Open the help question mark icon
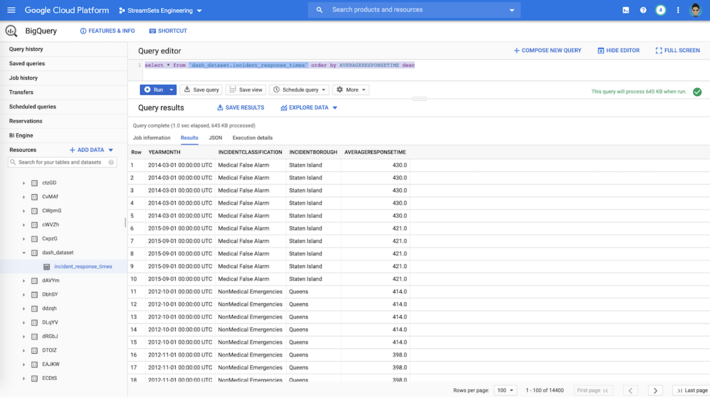 (x=643, y=10)
